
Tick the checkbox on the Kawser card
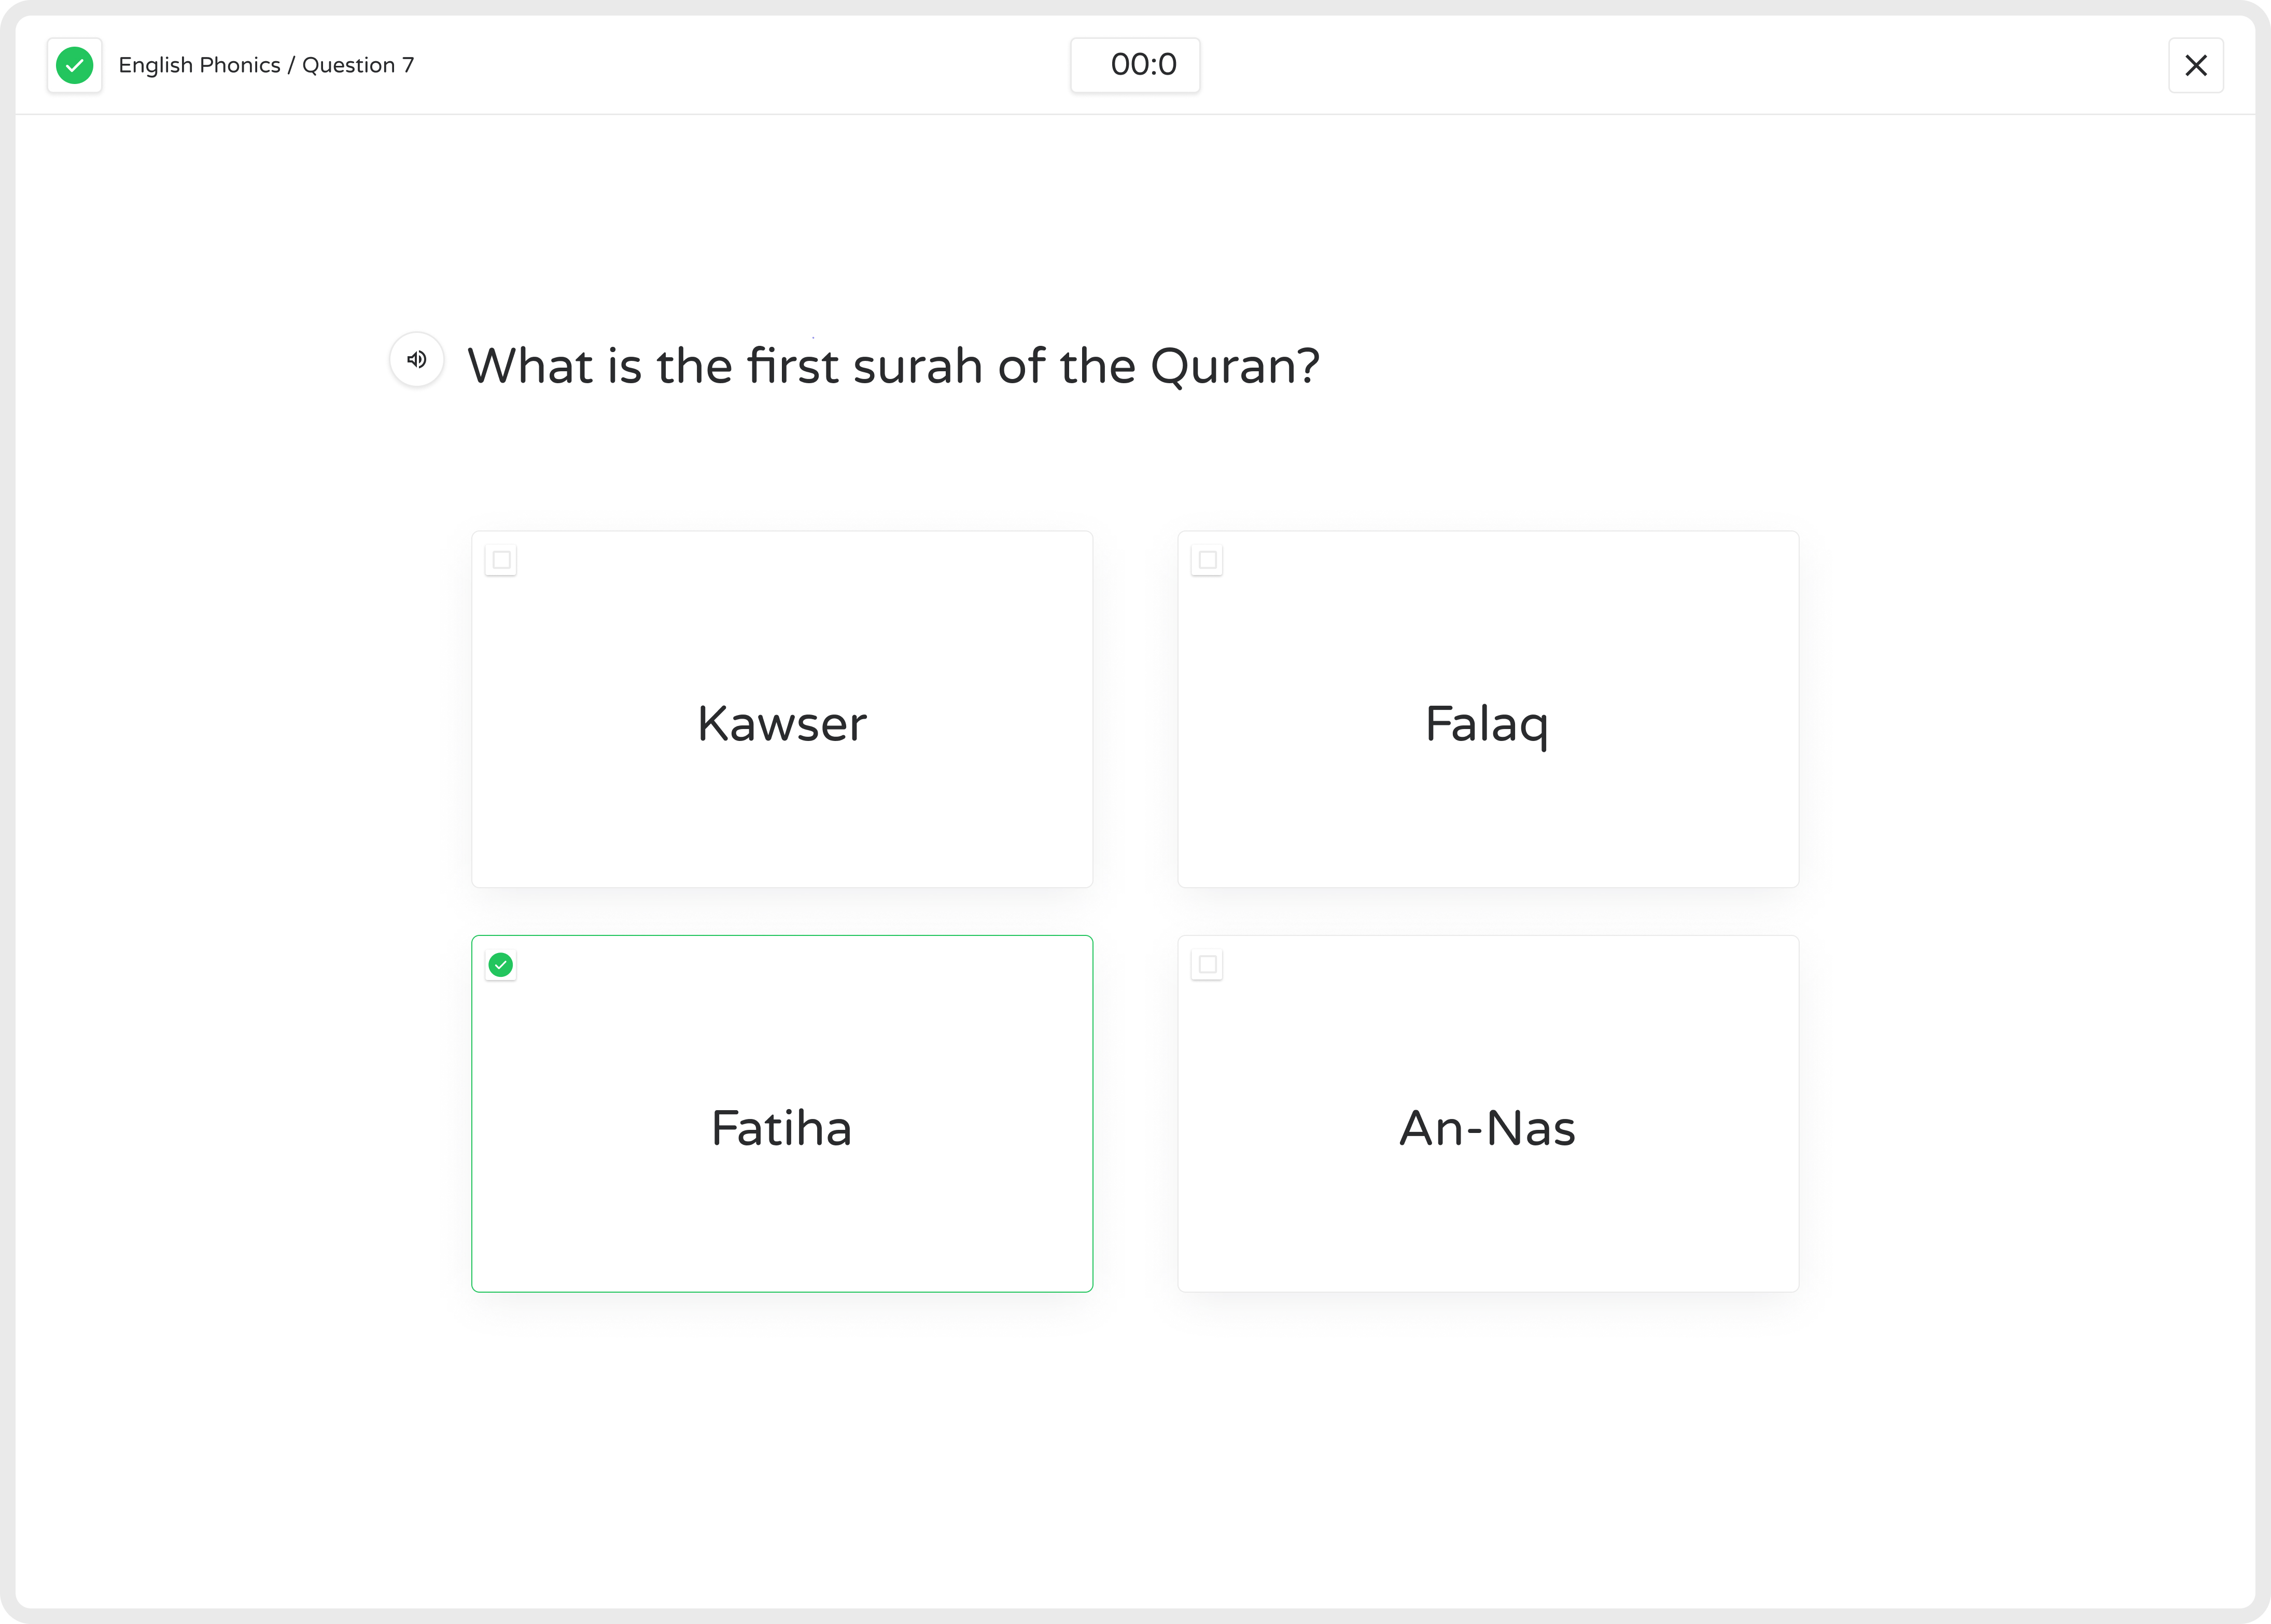point(501,560)
